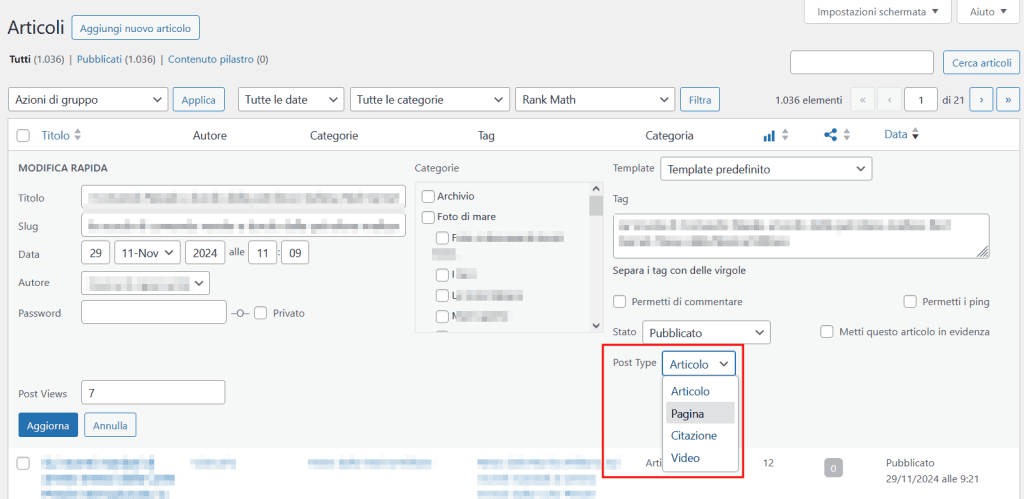This screenshot has height=499, width=1024.
Task: Open the Rank Math filter dropdown
Action: [595, 100]
